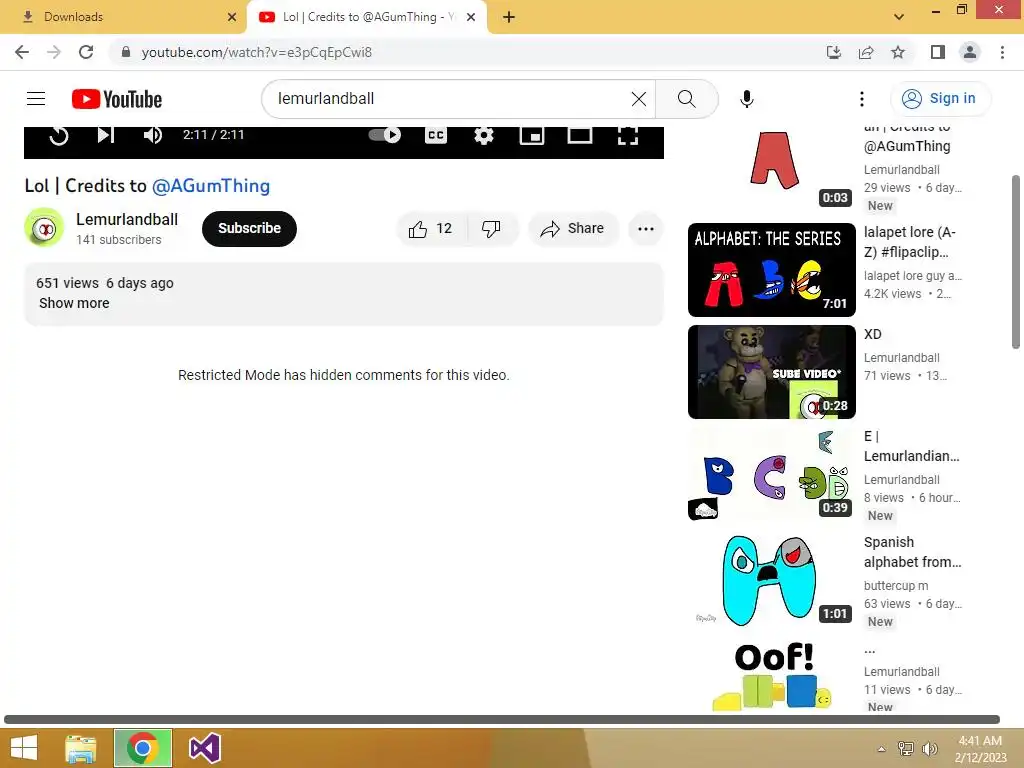Search with your voice microphone

tap(746, 99)
